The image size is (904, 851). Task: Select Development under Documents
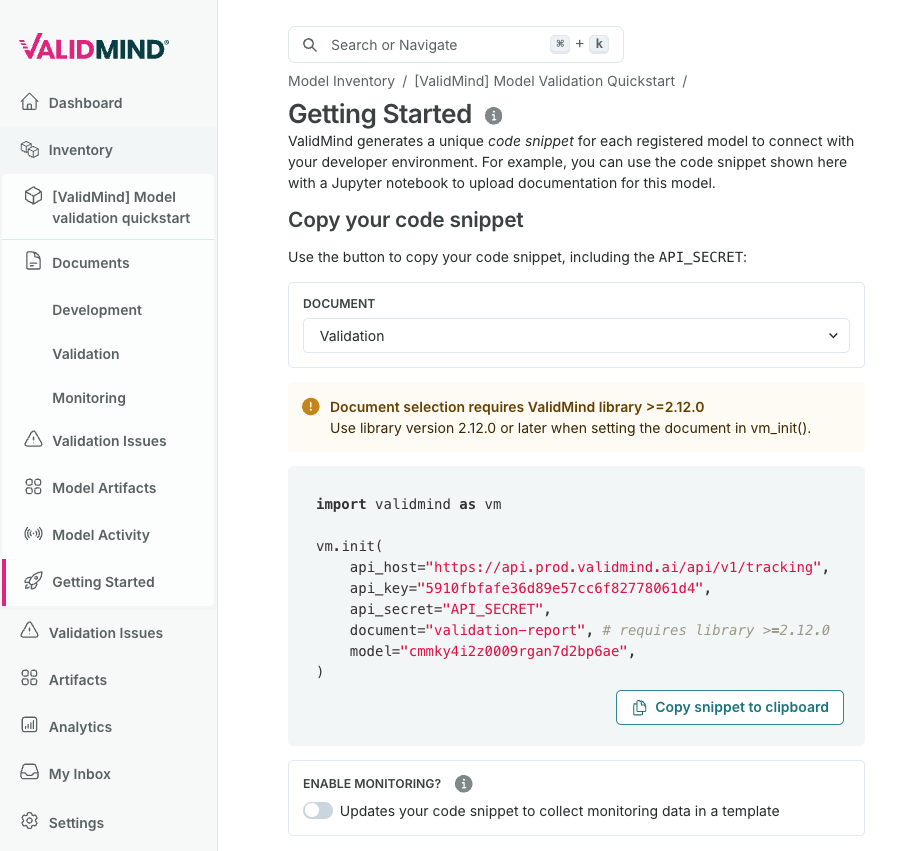pyautogui.click(x=97, y=310)
